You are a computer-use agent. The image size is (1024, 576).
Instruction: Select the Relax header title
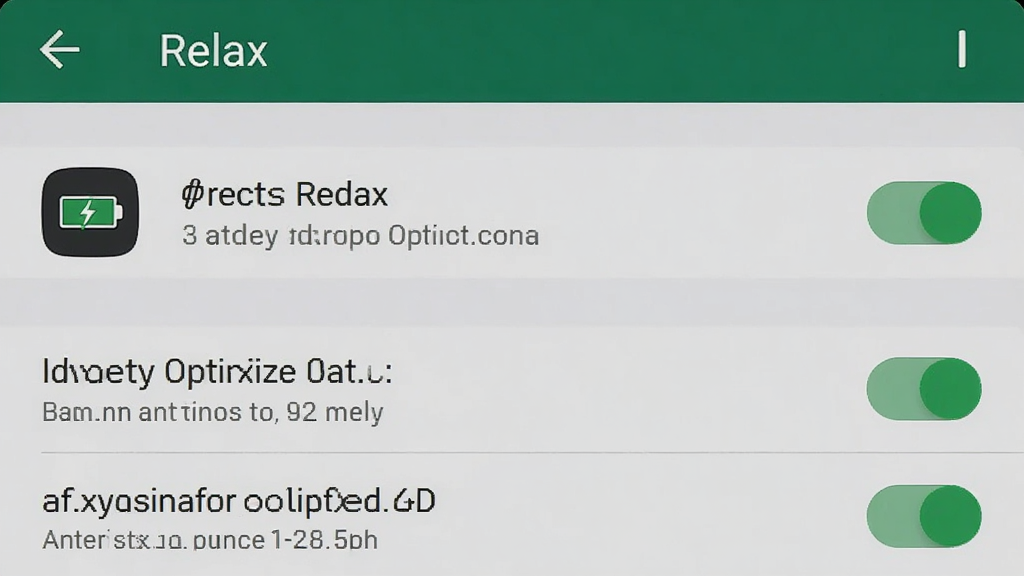tap(214, 51)
